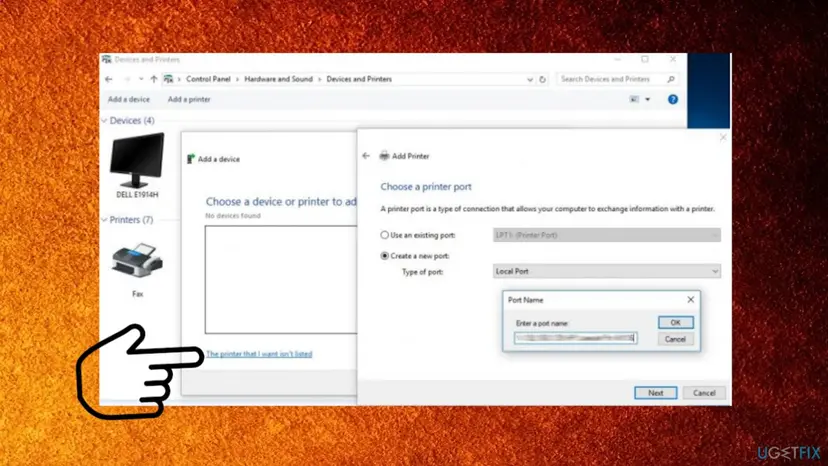Image resolution: width=828 pixels, height=466 pixels.
Task: Click the Add a device wizard icon
Action: click(x=191, y=159)
